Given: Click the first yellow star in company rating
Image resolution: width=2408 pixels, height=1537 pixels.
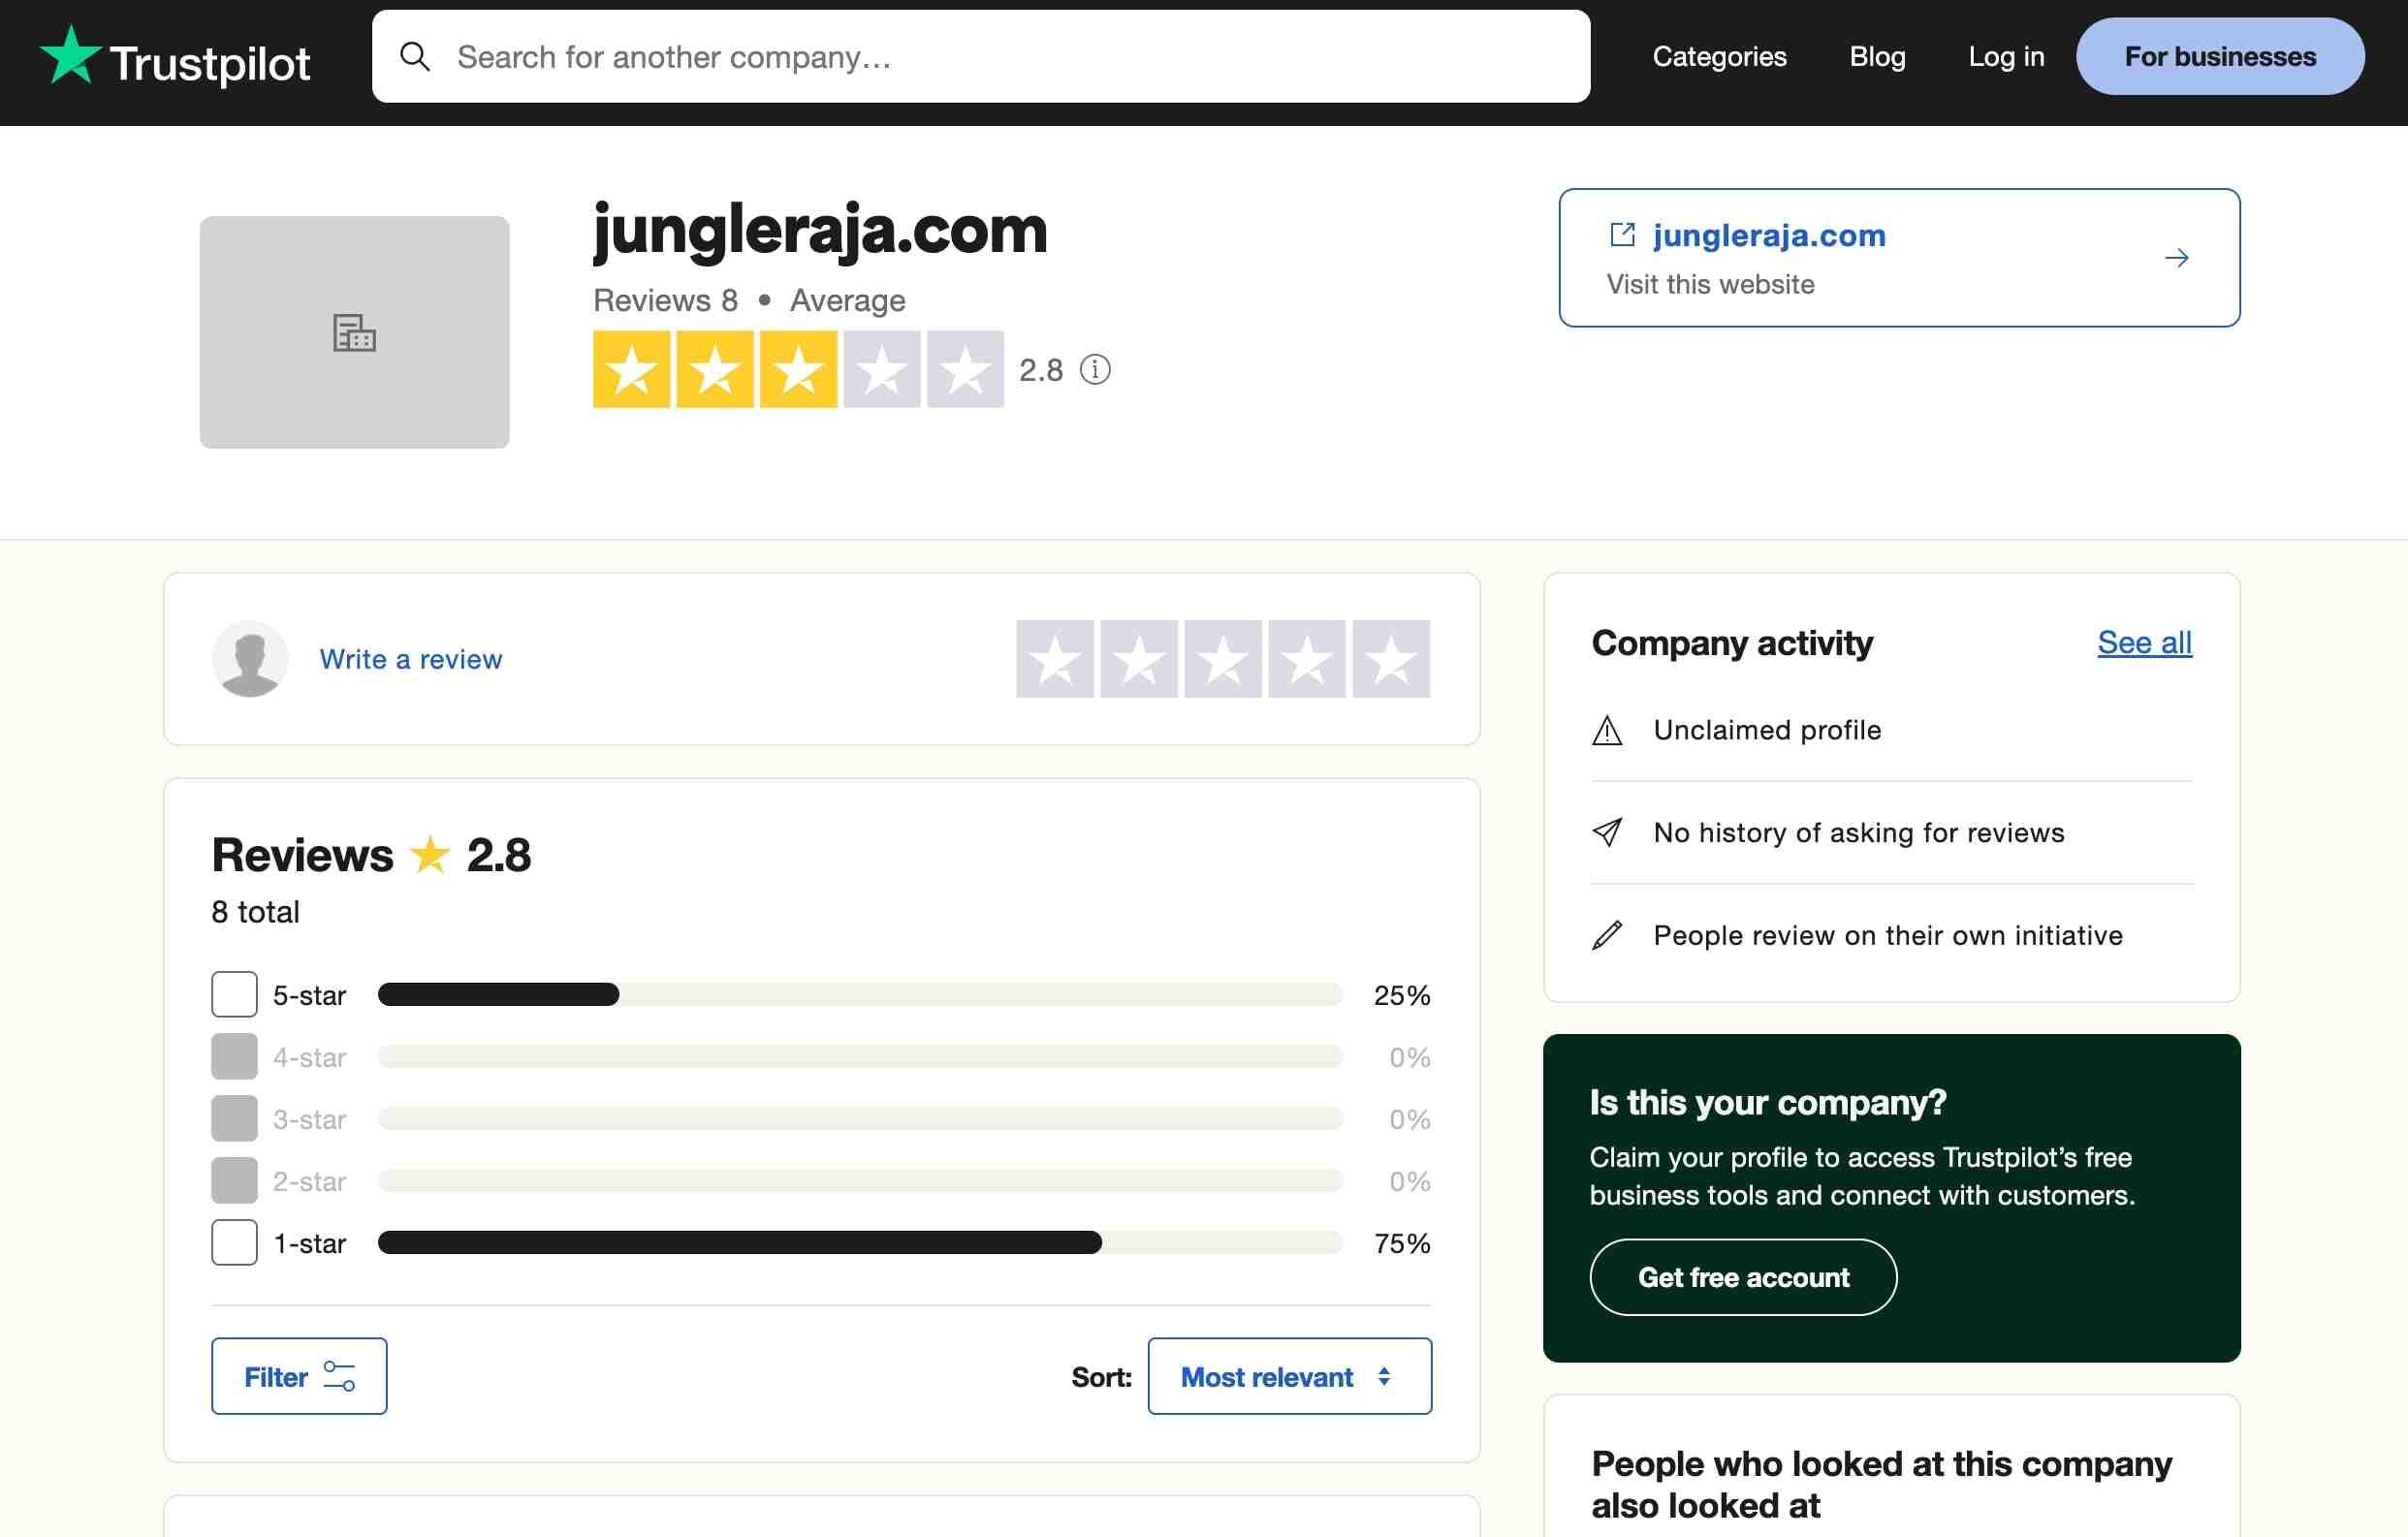Looking at the screenshot, I should (632, 370).
